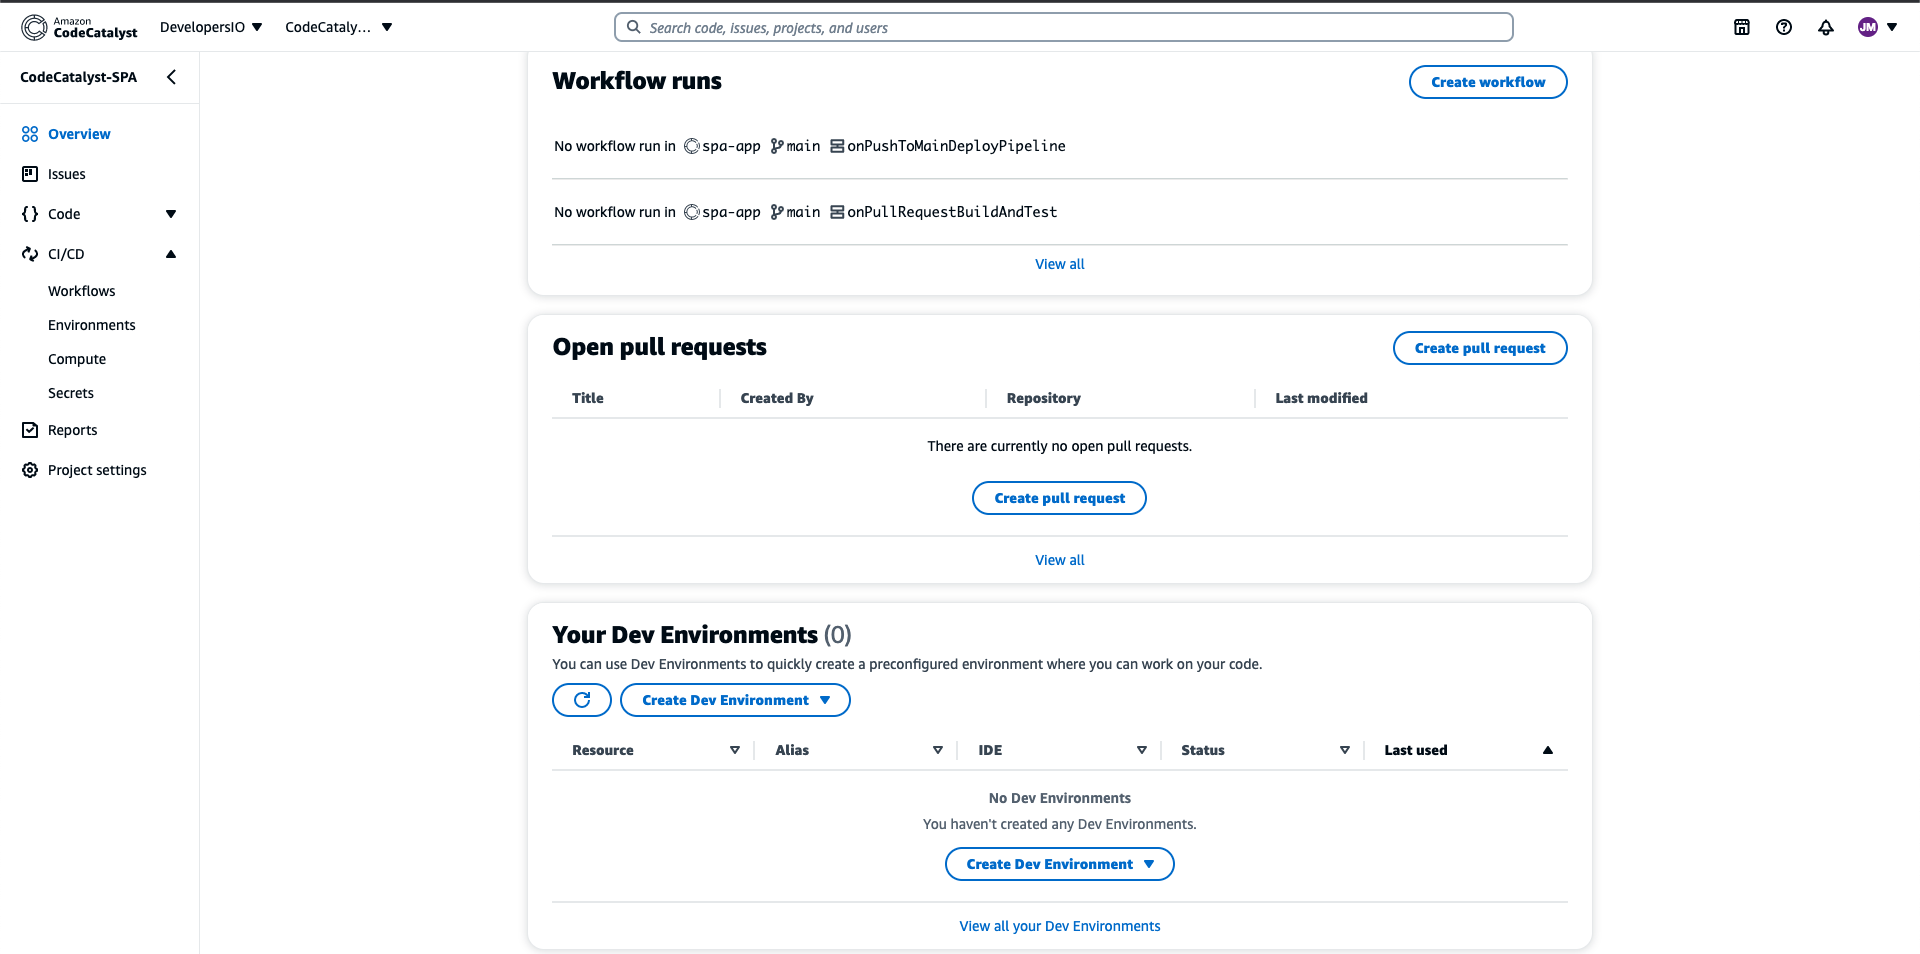
Task: Open Environments under CI/CD
Action: [92, 325]
